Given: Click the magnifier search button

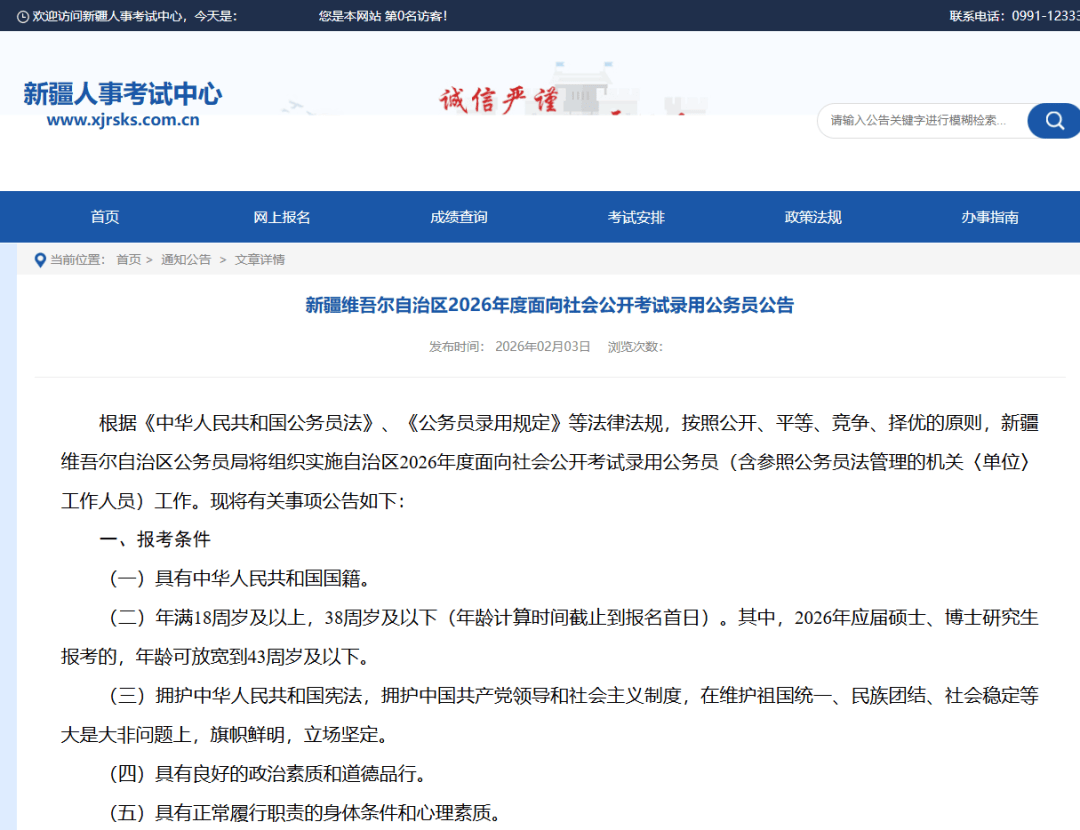Looking at the screenshot, I should (1053, 121).
